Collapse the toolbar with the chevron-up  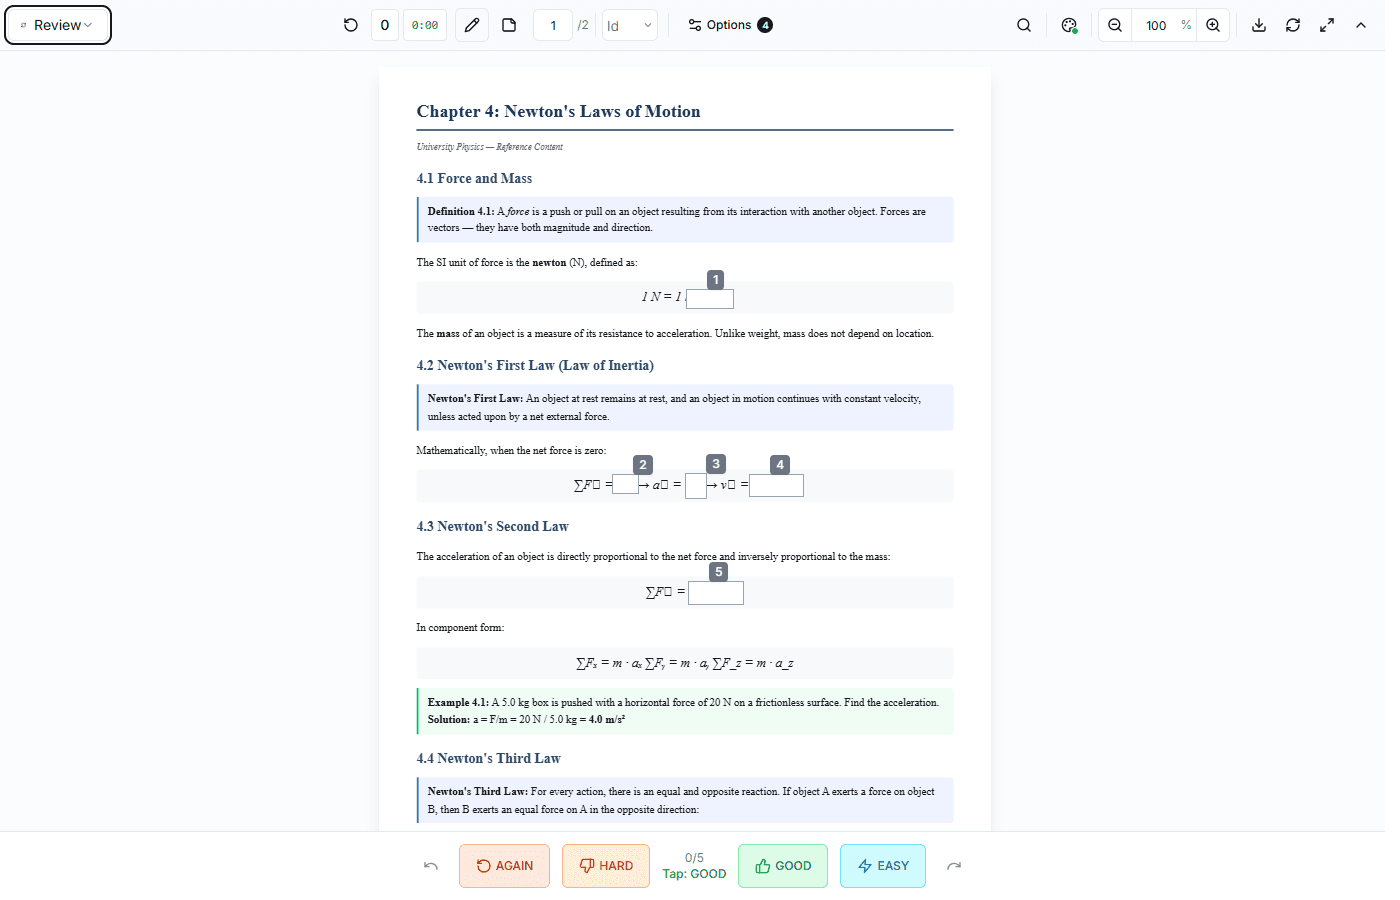[x=1361, y=25]
